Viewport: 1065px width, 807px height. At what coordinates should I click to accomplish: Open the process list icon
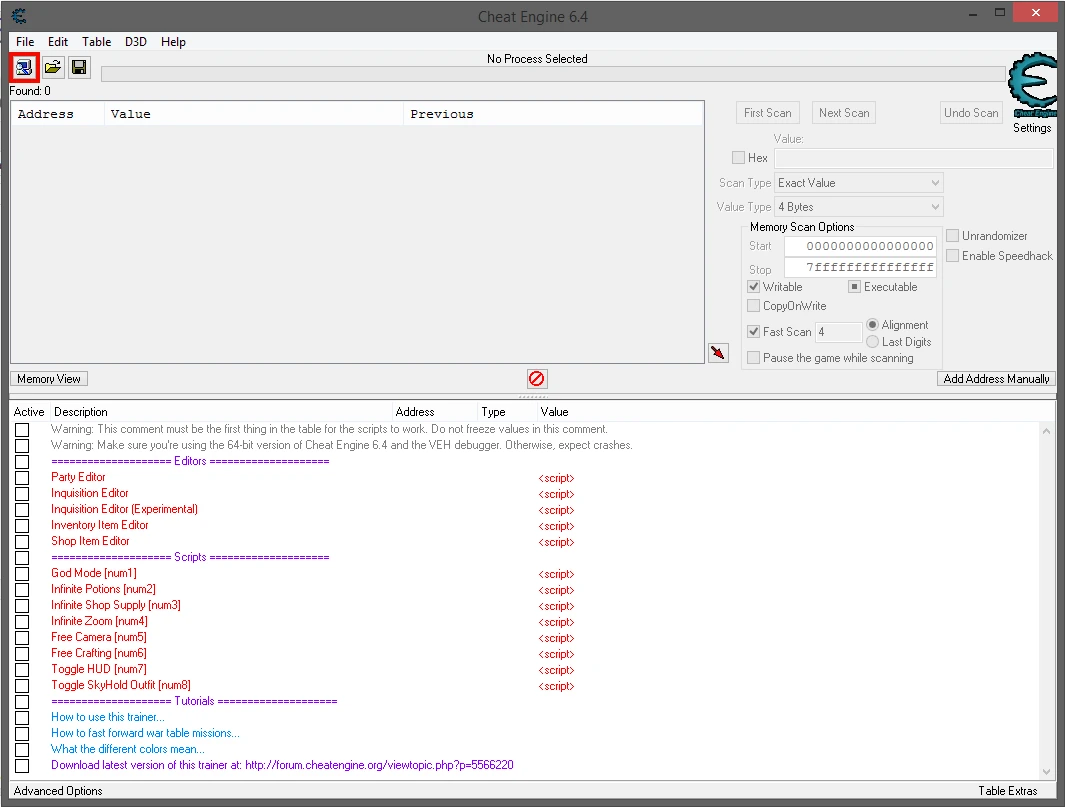(23, 68)
